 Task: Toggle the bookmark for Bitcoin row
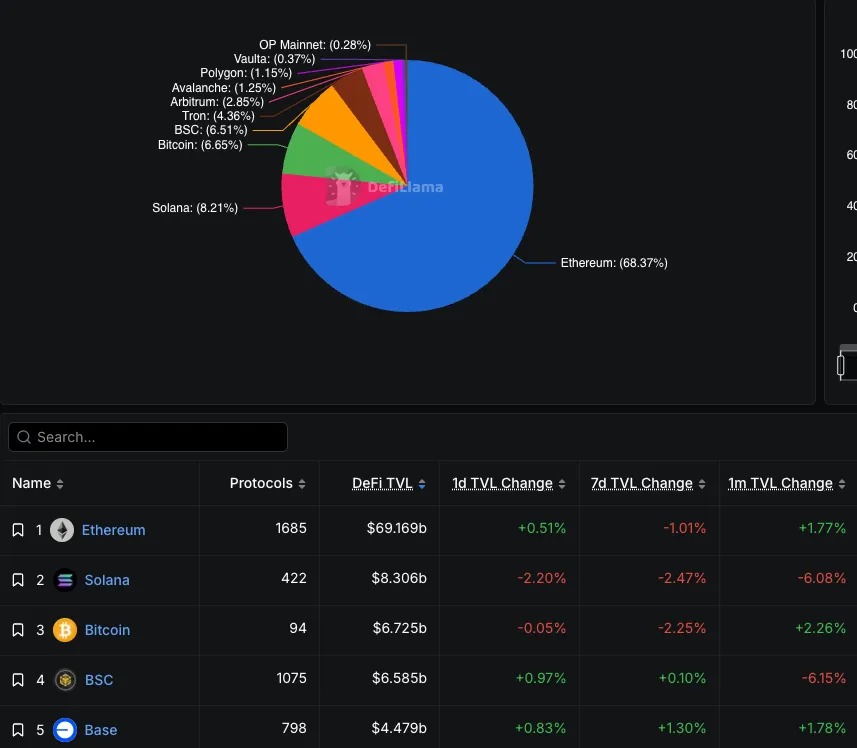pyautogui.click(x=16, y=630)
